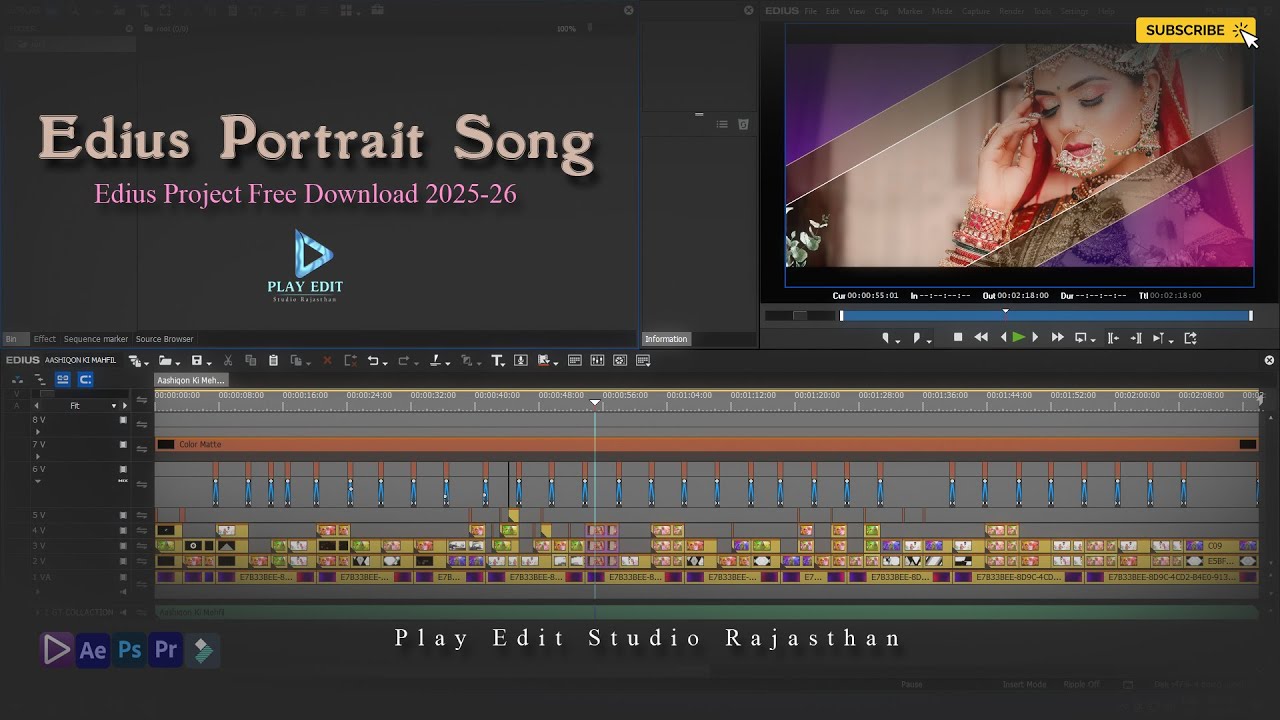Switch to the Source Browser tab
The image size is (1280, 720).
(x=164, y=339)
